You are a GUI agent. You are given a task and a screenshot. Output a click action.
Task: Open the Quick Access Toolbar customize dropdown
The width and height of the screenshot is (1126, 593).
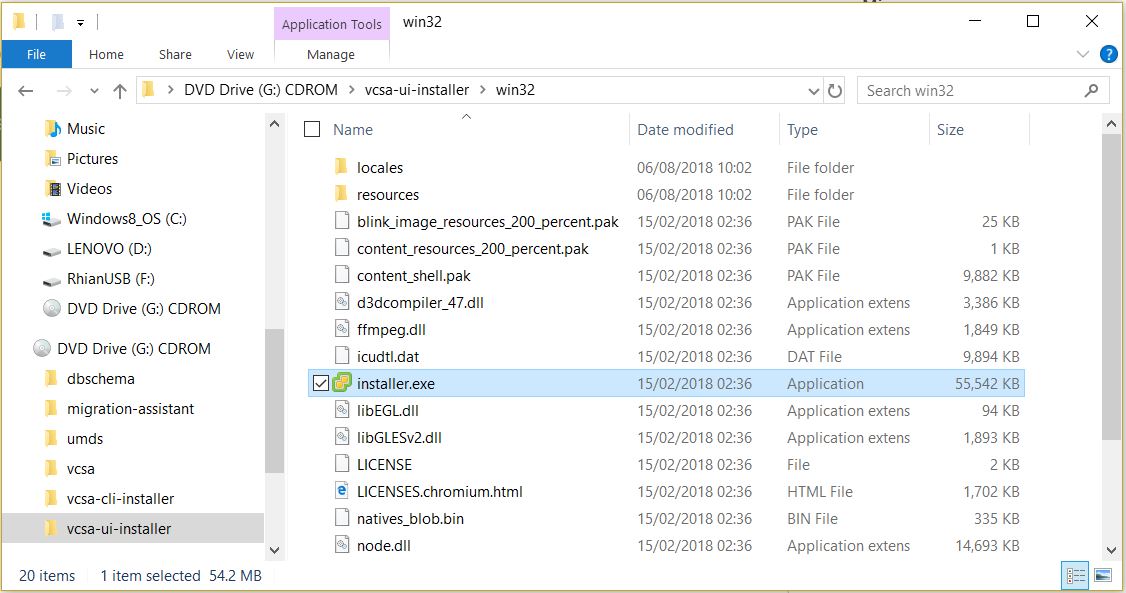point(80,23)
